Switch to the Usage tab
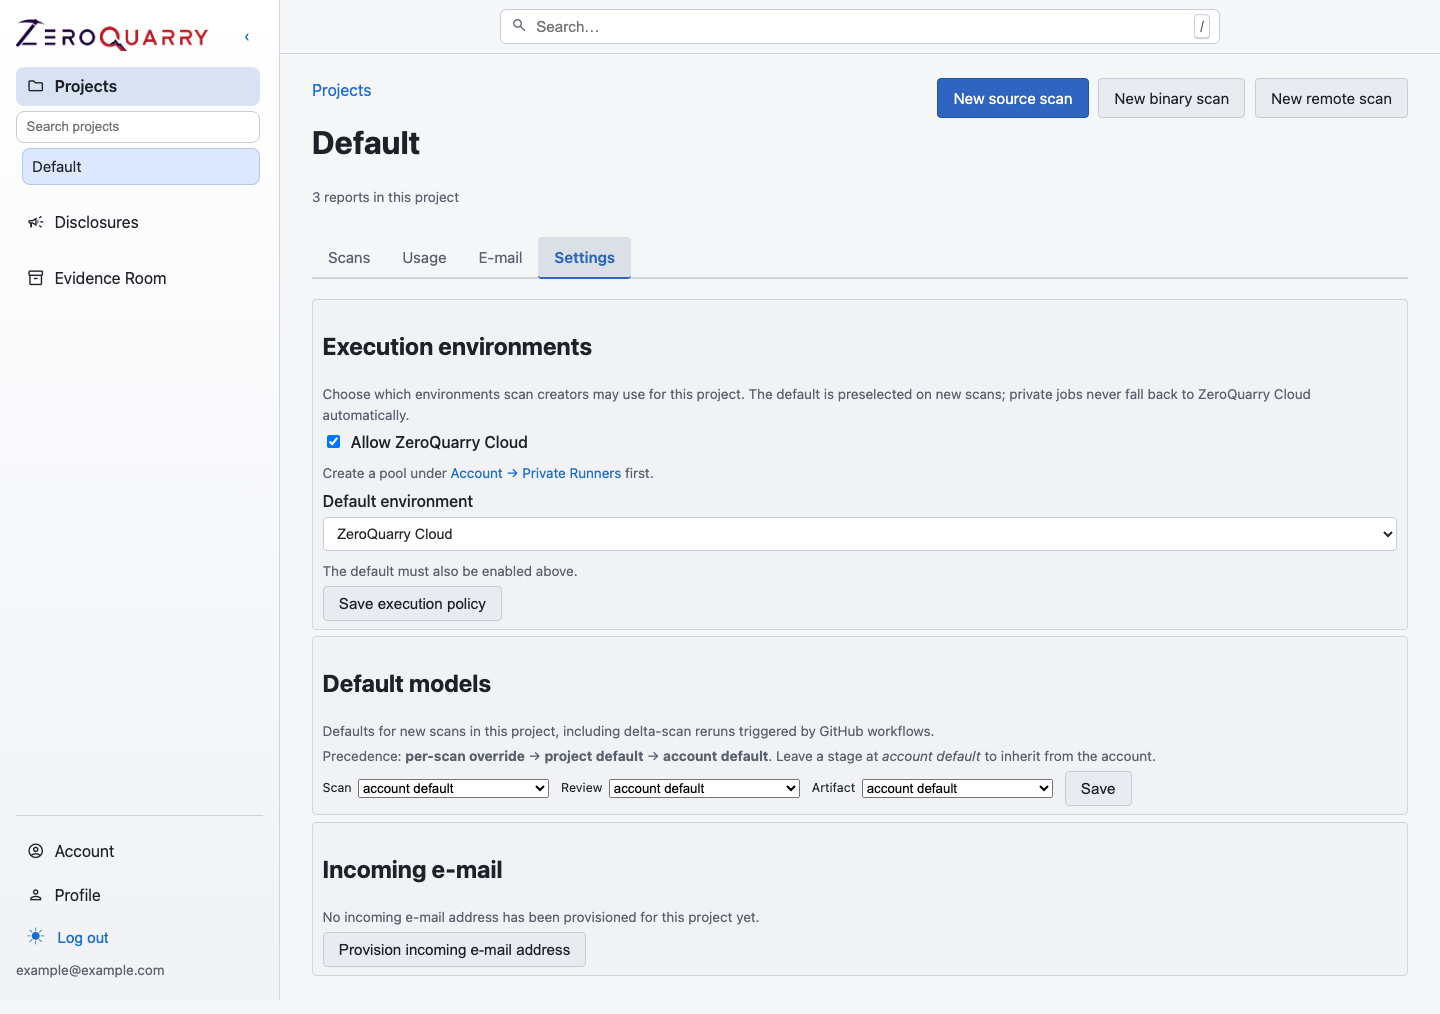Image resolution: width=1440 pixels, height=1014 pixels. 424,258
